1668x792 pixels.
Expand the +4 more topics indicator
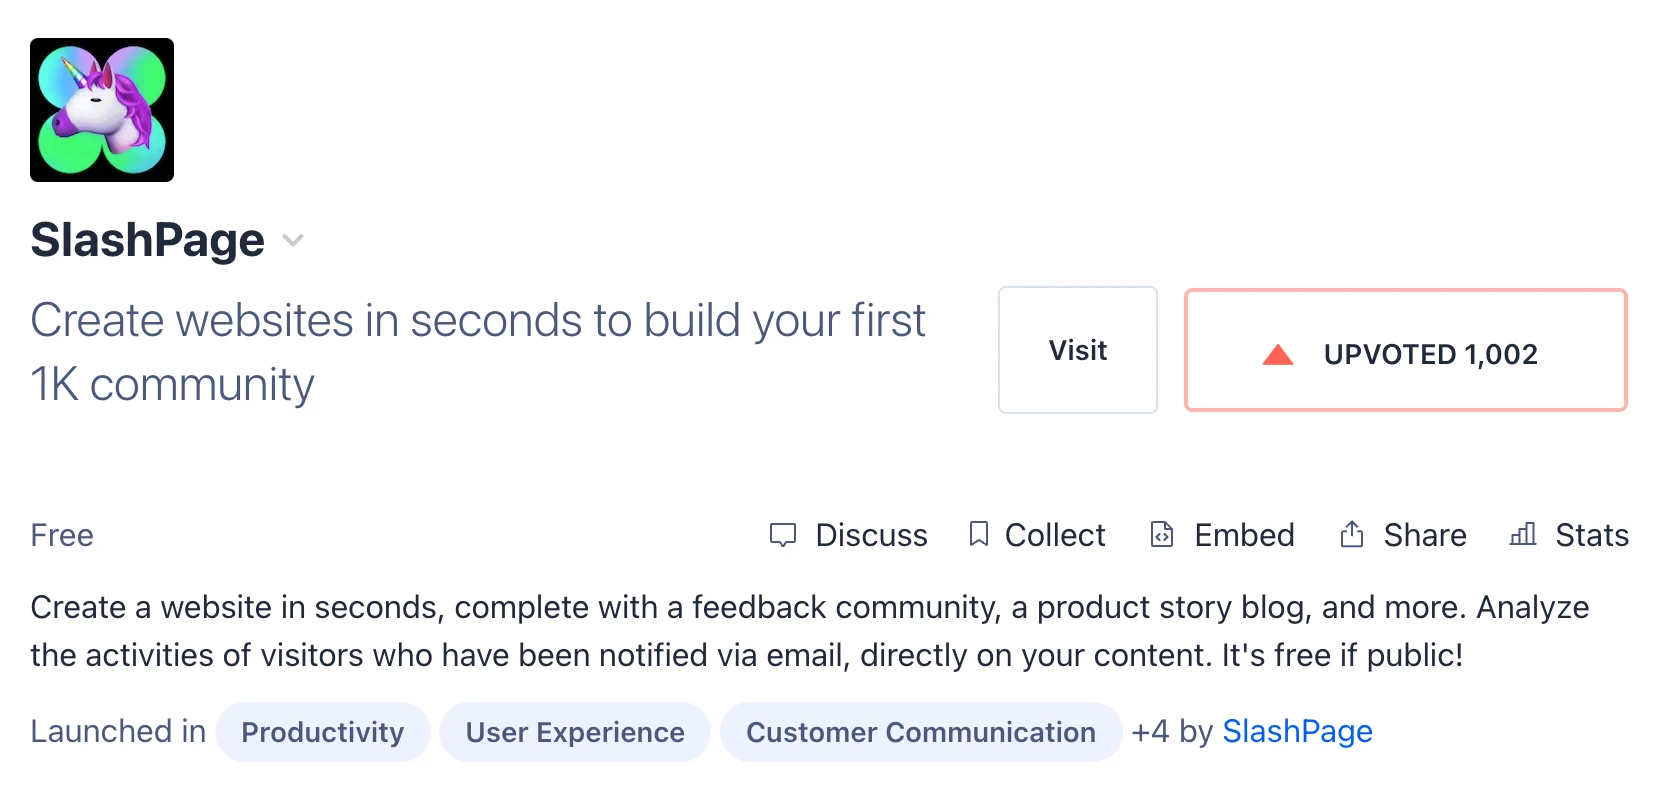(1150, 732)
